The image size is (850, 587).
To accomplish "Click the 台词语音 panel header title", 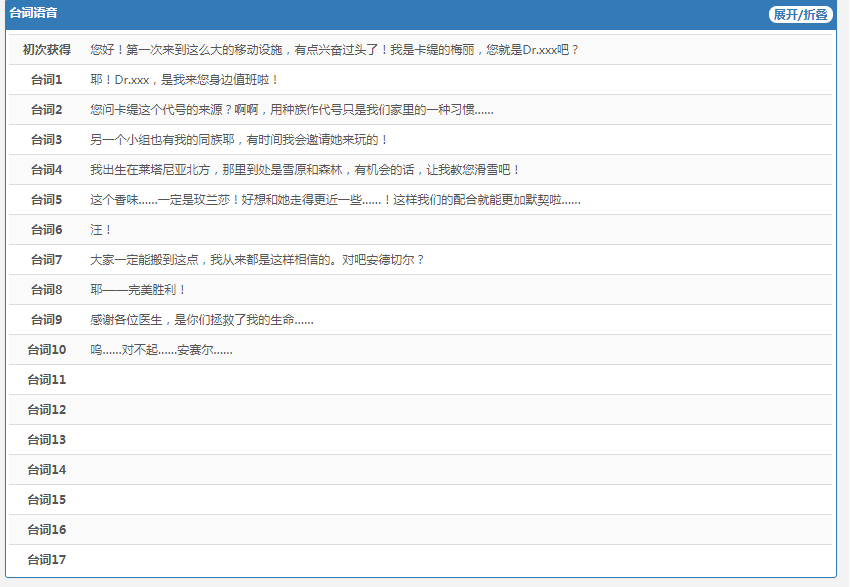I will (33, 13).
